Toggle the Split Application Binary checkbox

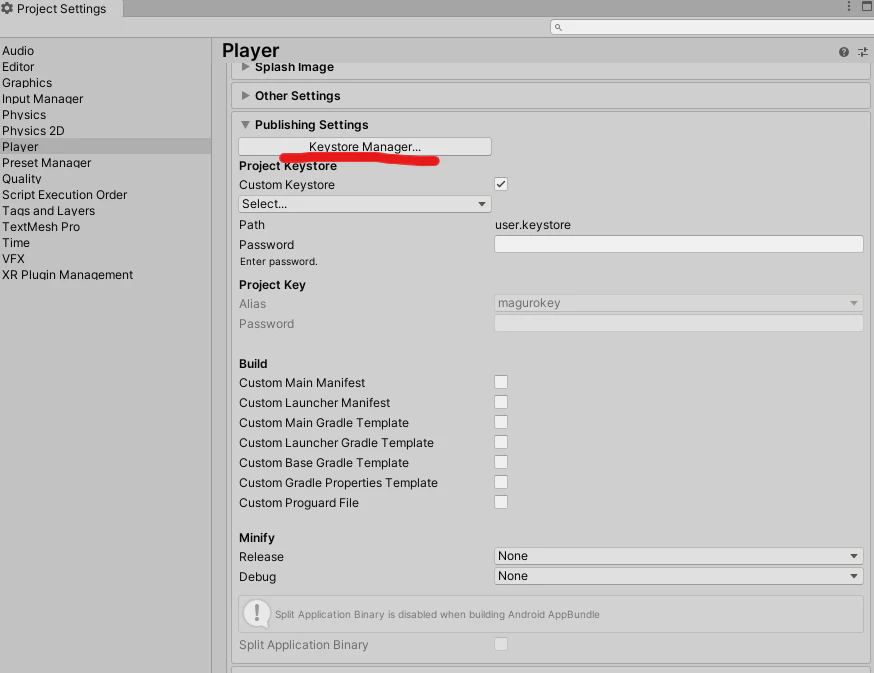(x=501, y=645)
